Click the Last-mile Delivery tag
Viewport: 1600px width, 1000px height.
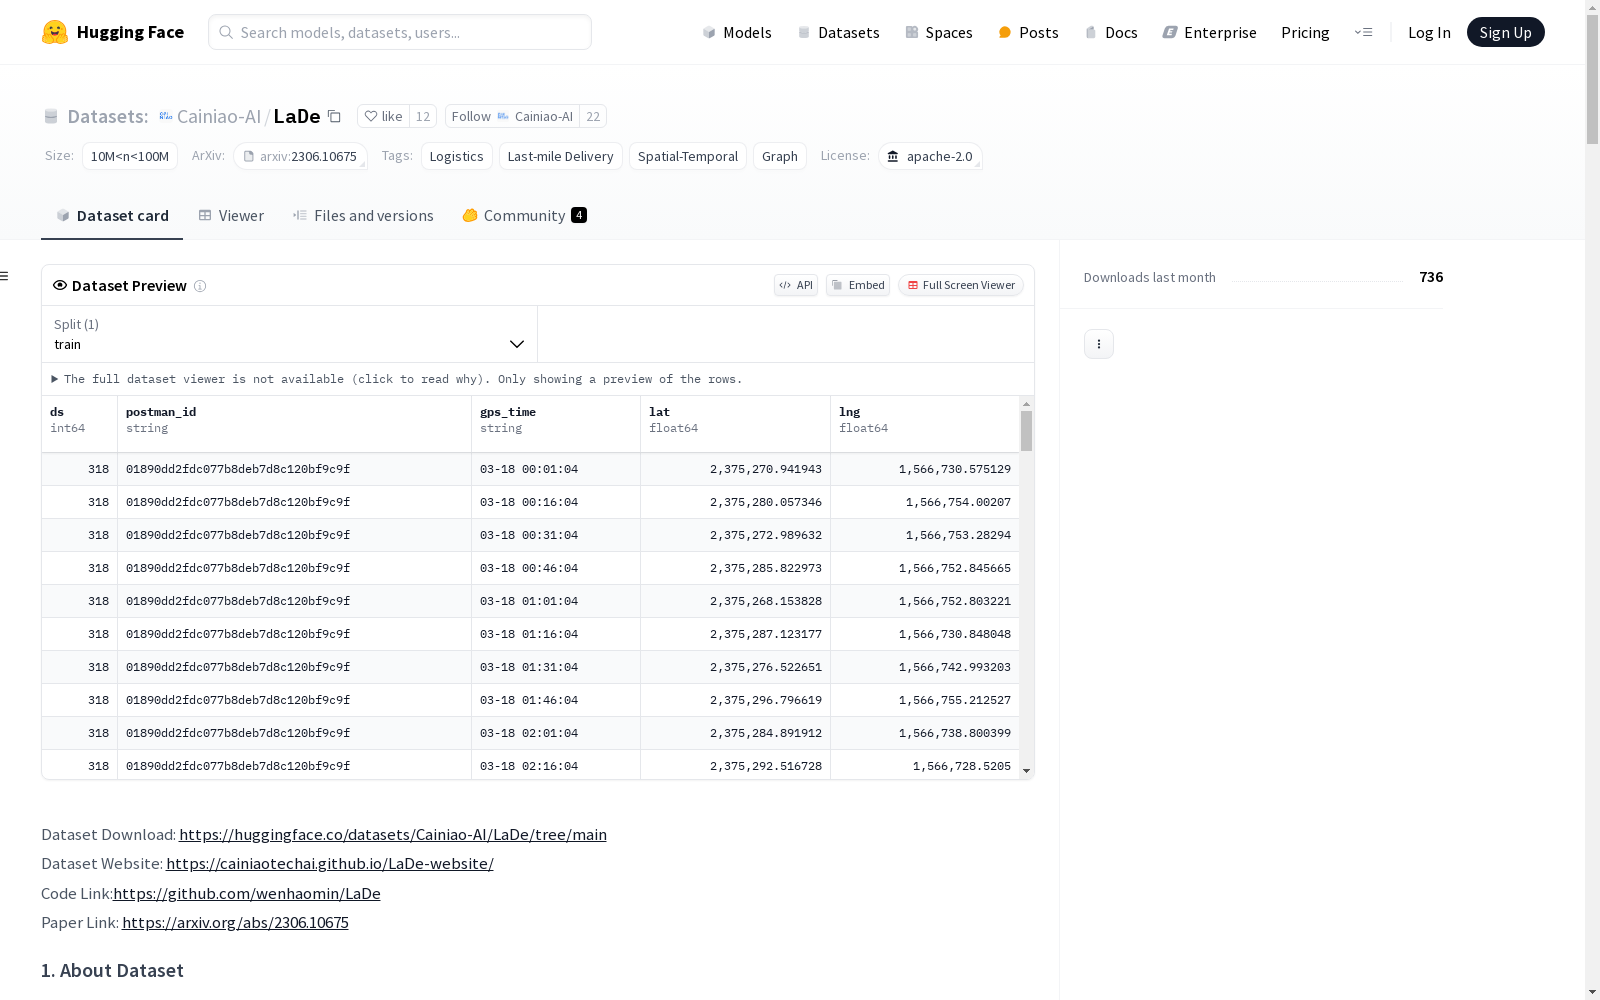pos(560,156)
